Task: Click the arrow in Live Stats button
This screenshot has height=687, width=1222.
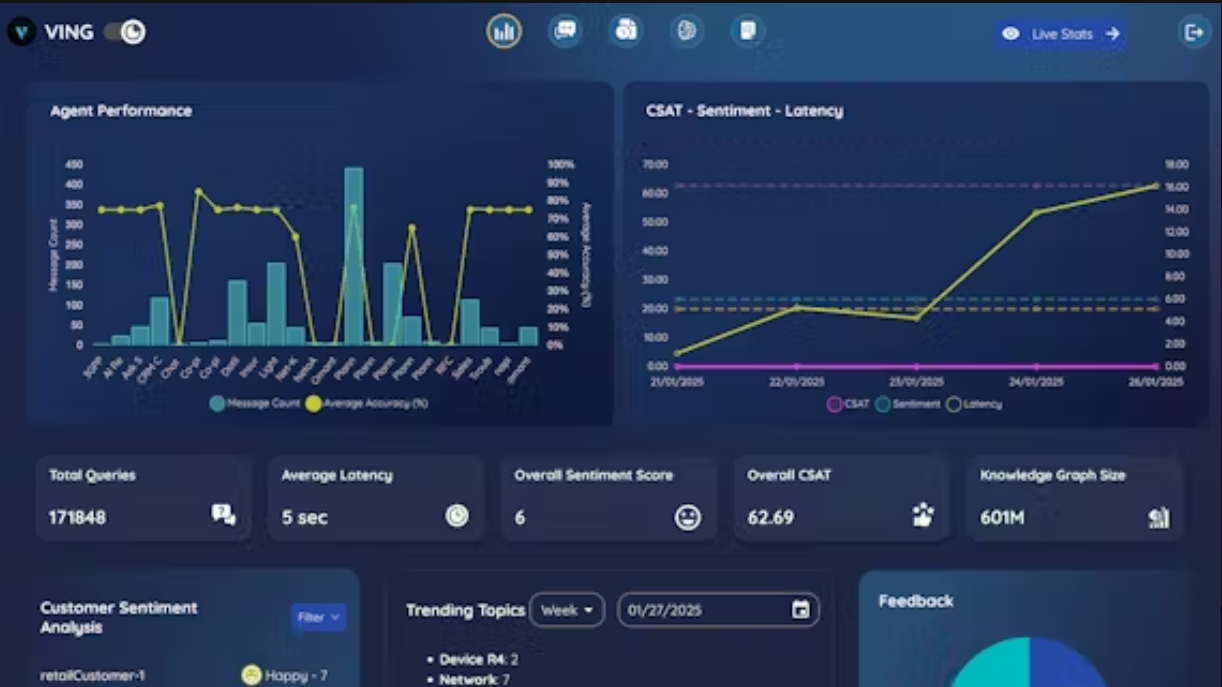Action: 1112,34
